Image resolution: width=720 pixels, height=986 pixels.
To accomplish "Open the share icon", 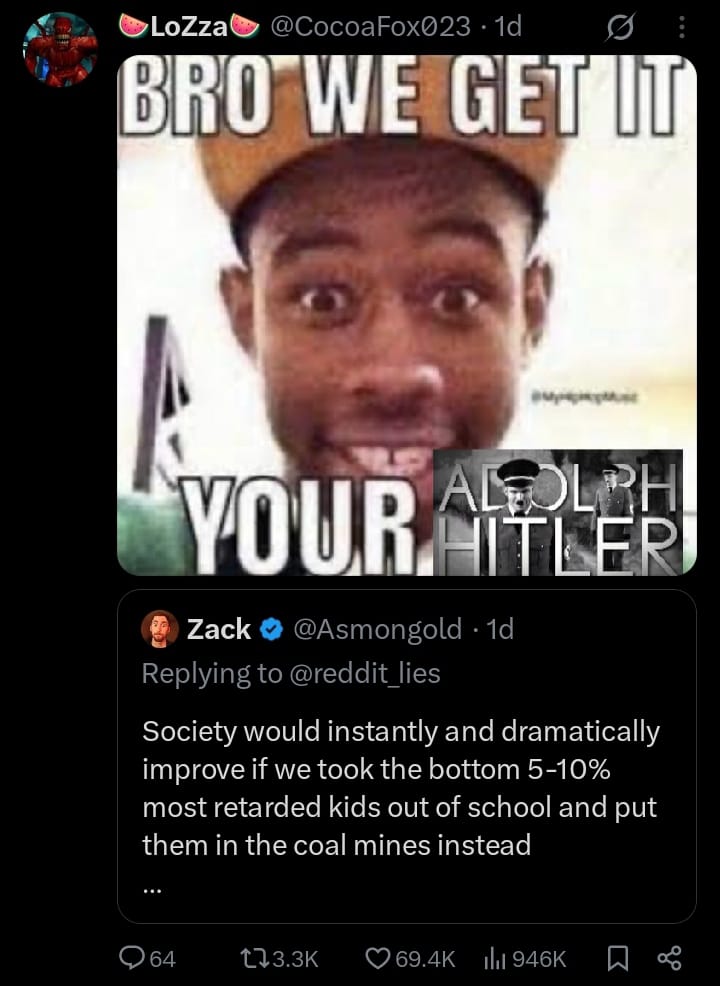I will 669,958.
